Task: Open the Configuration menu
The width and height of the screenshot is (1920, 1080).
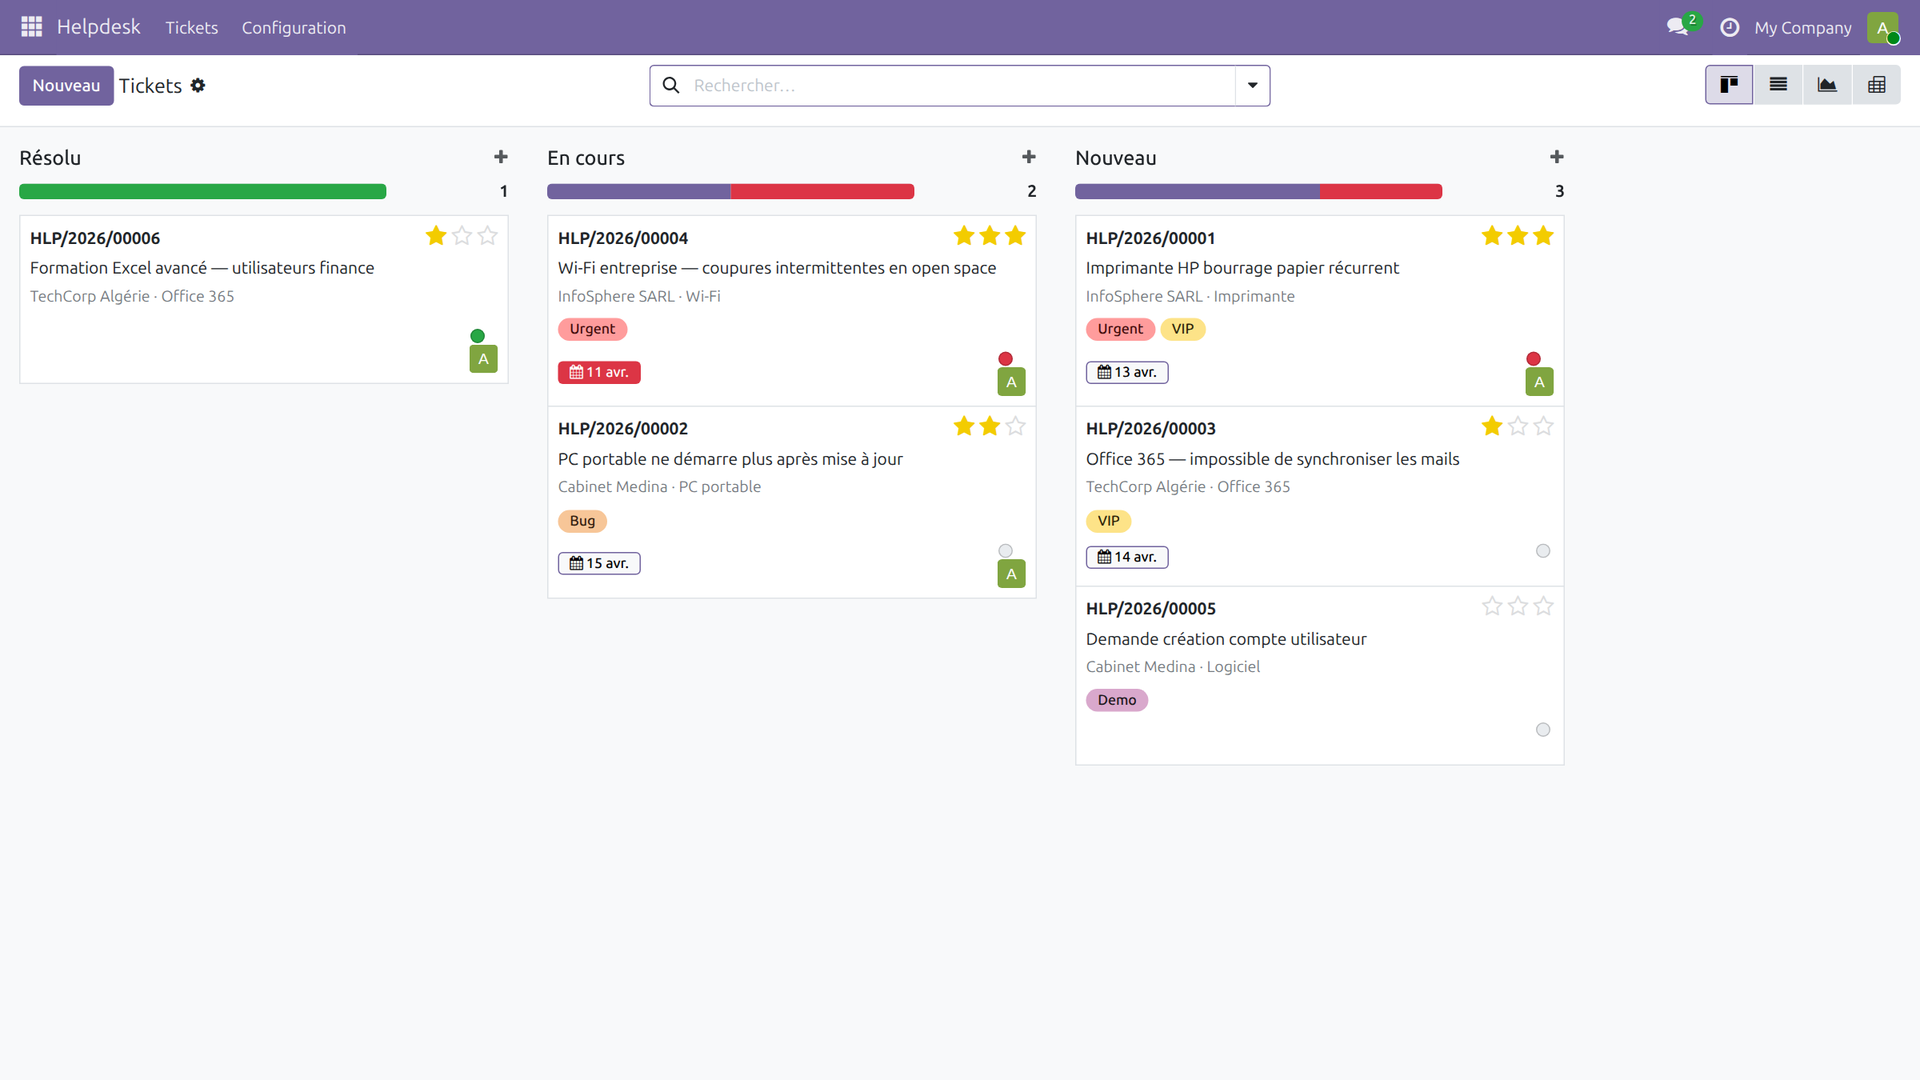Action: (293, 27)
